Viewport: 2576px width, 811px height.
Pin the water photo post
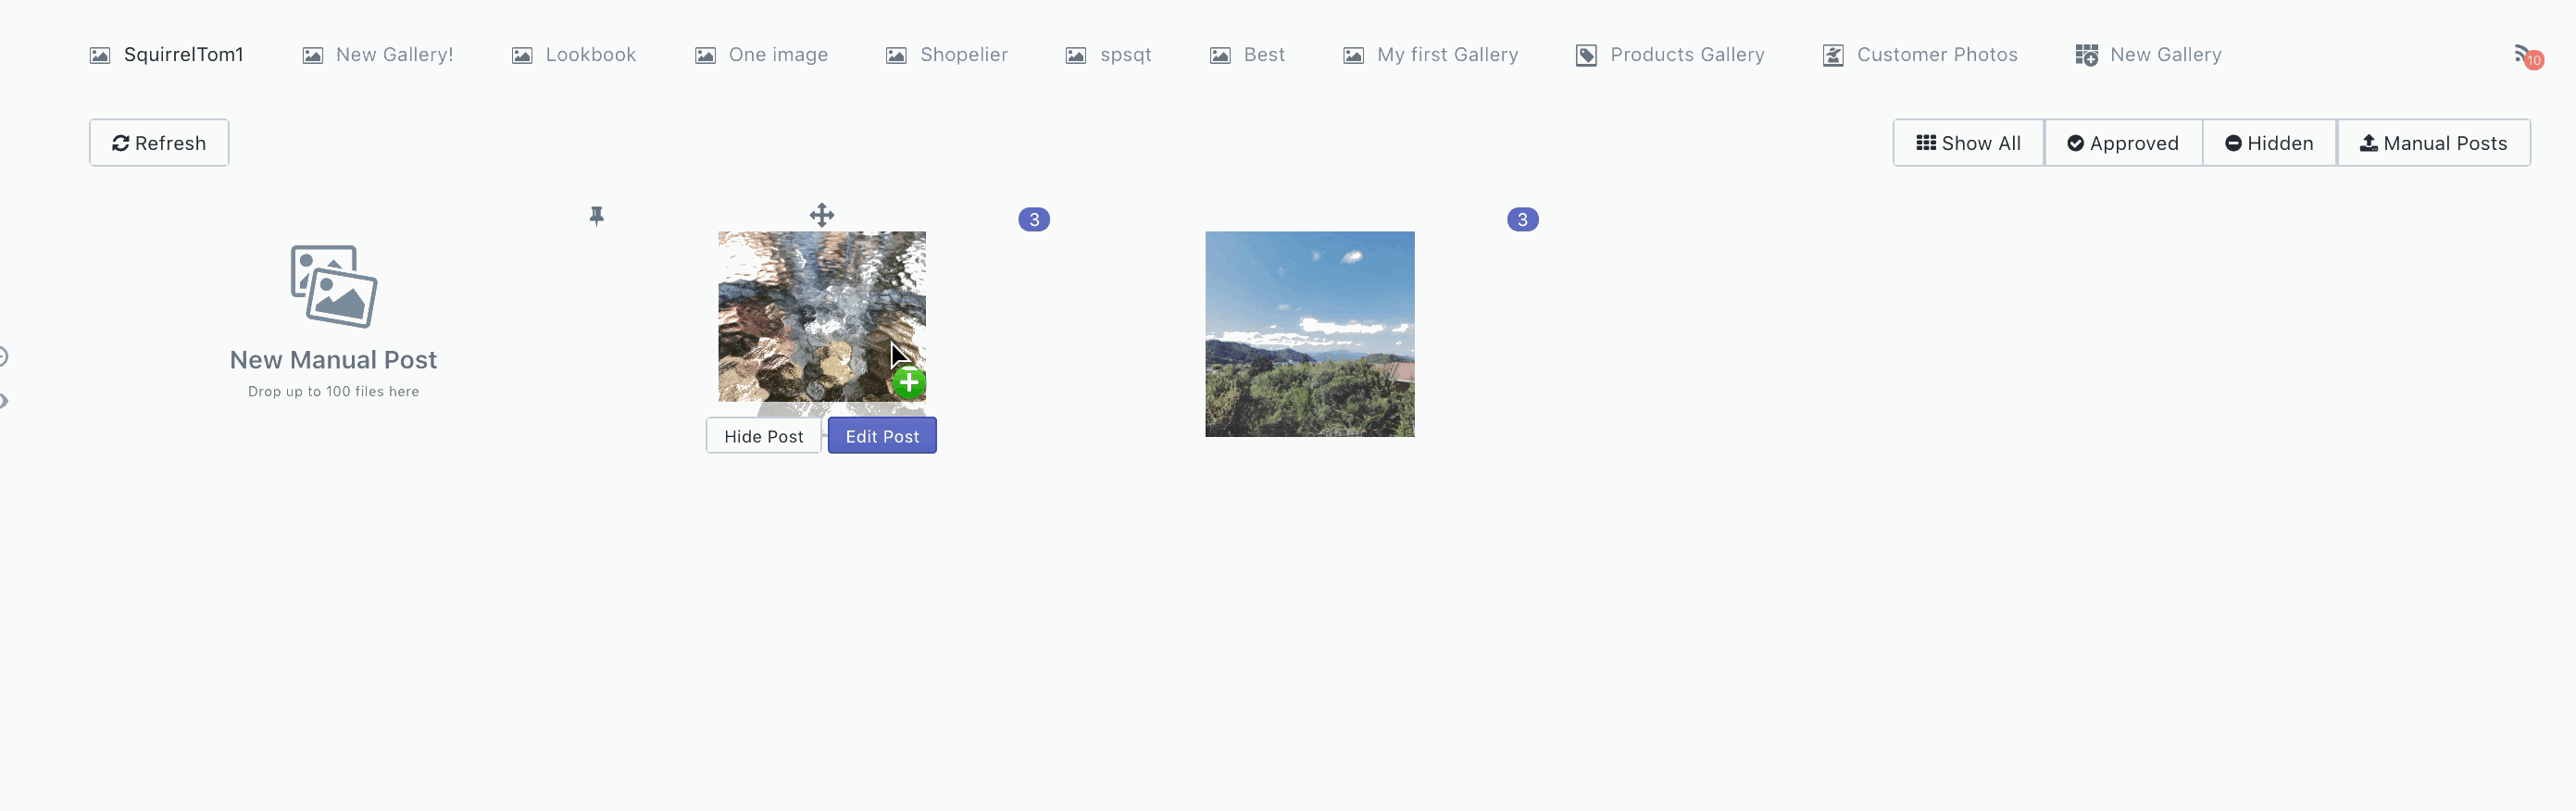pos(597,216)
